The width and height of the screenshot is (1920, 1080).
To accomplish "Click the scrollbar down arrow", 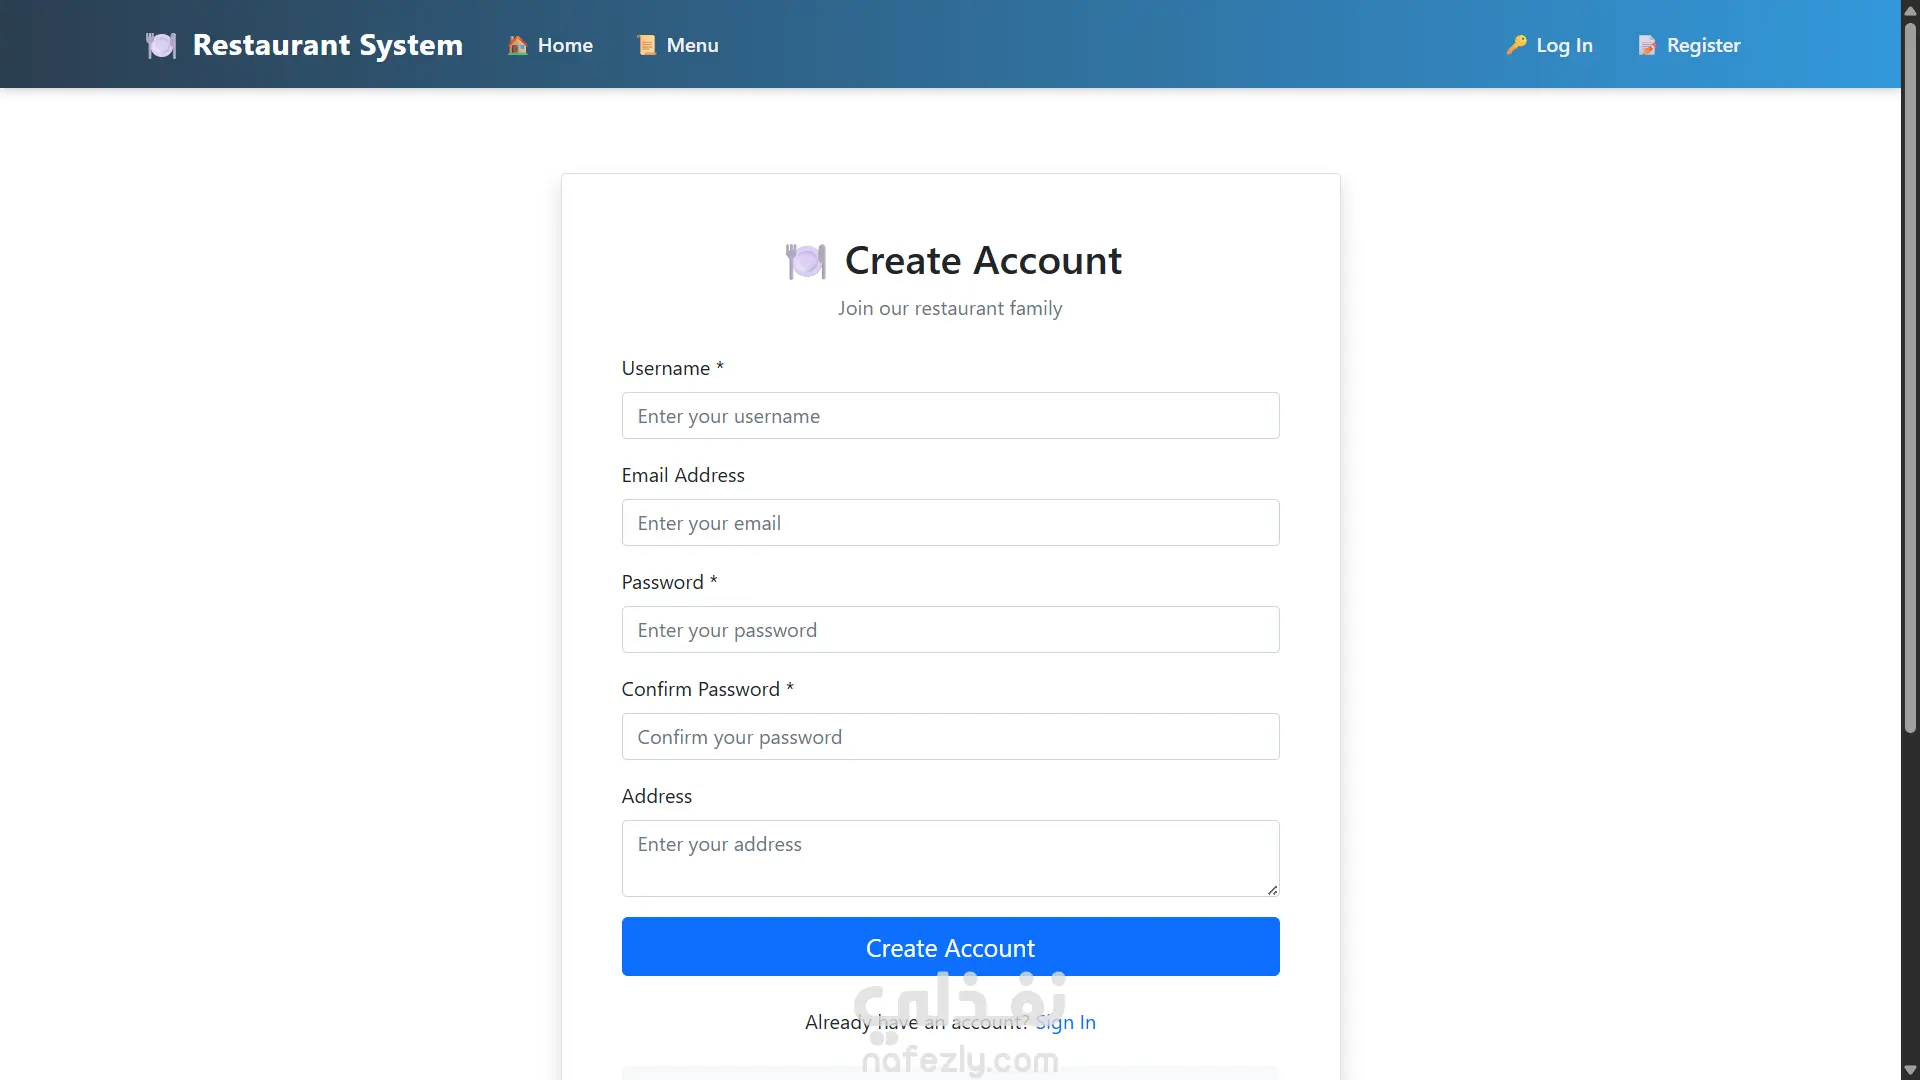I will coord(1910,1071).
